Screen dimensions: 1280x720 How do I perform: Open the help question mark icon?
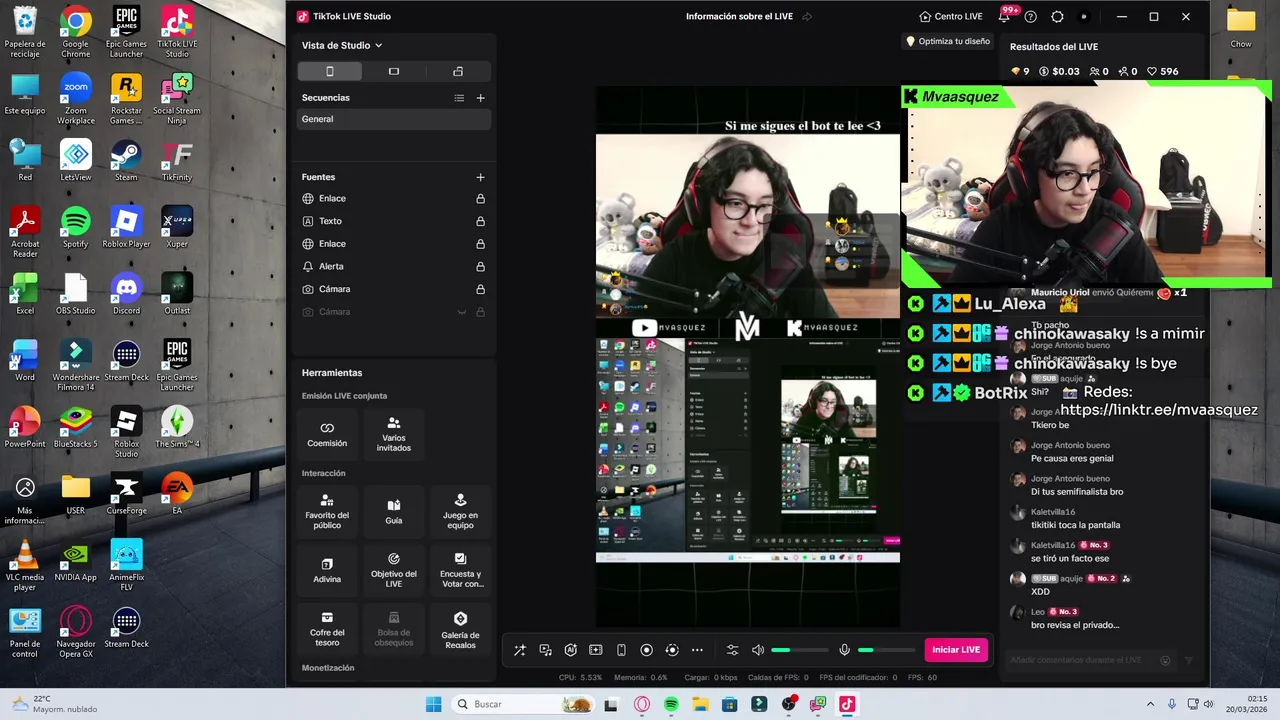pos(1031,17)
